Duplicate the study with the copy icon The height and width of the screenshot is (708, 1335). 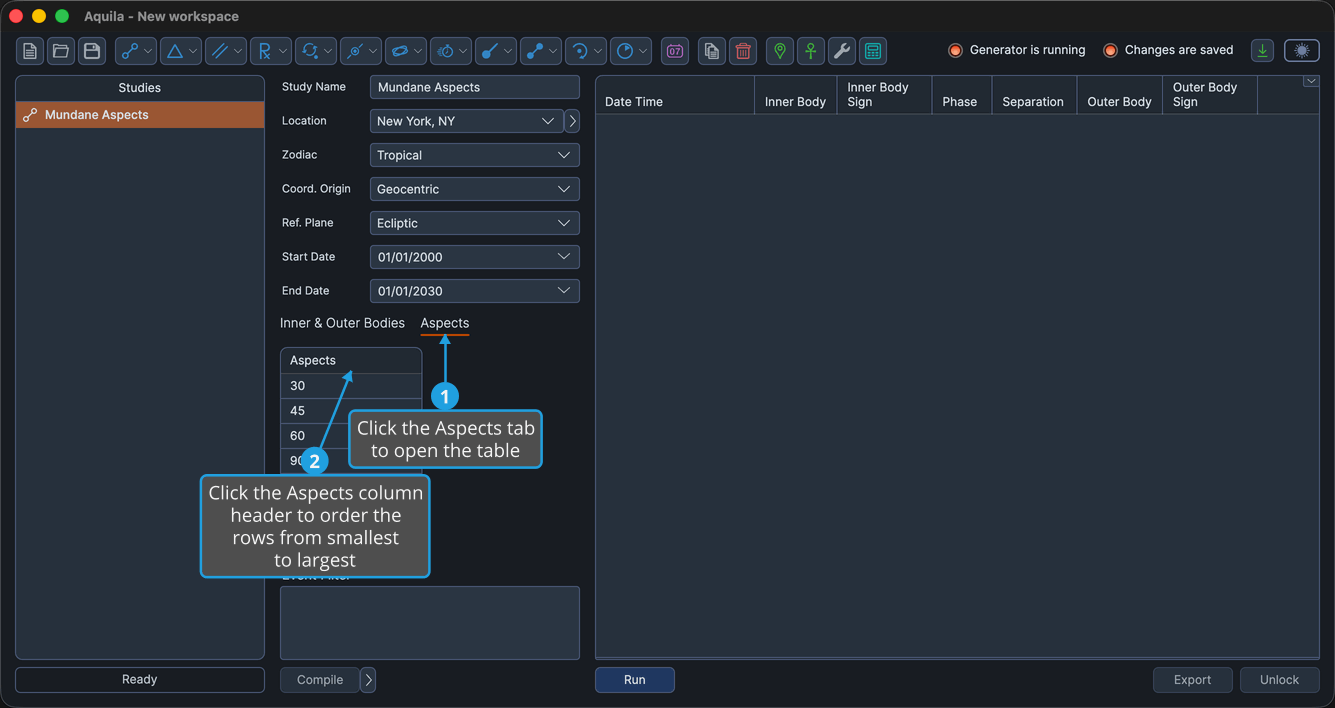[712, 51]
